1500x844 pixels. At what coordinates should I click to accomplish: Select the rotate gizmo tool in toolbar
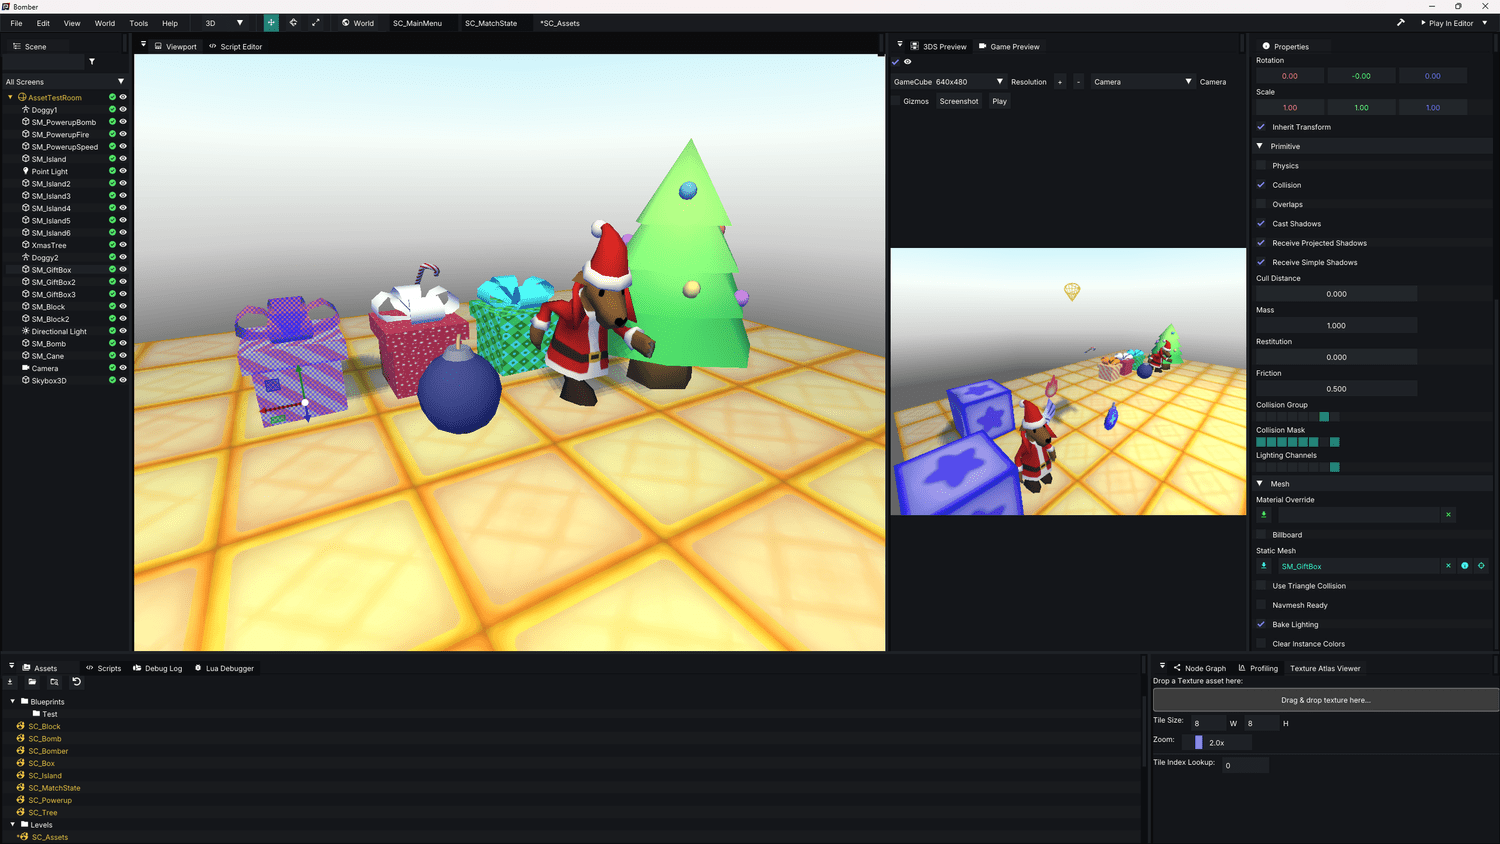(x=293, y=23)
